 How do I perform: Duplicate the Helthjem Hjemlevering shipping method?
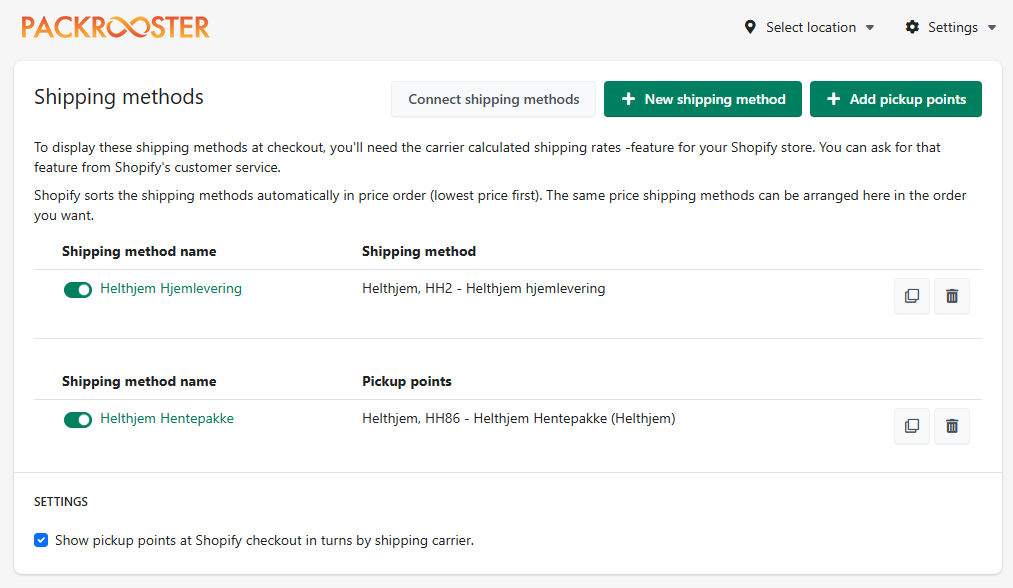(x=911, y=296)
